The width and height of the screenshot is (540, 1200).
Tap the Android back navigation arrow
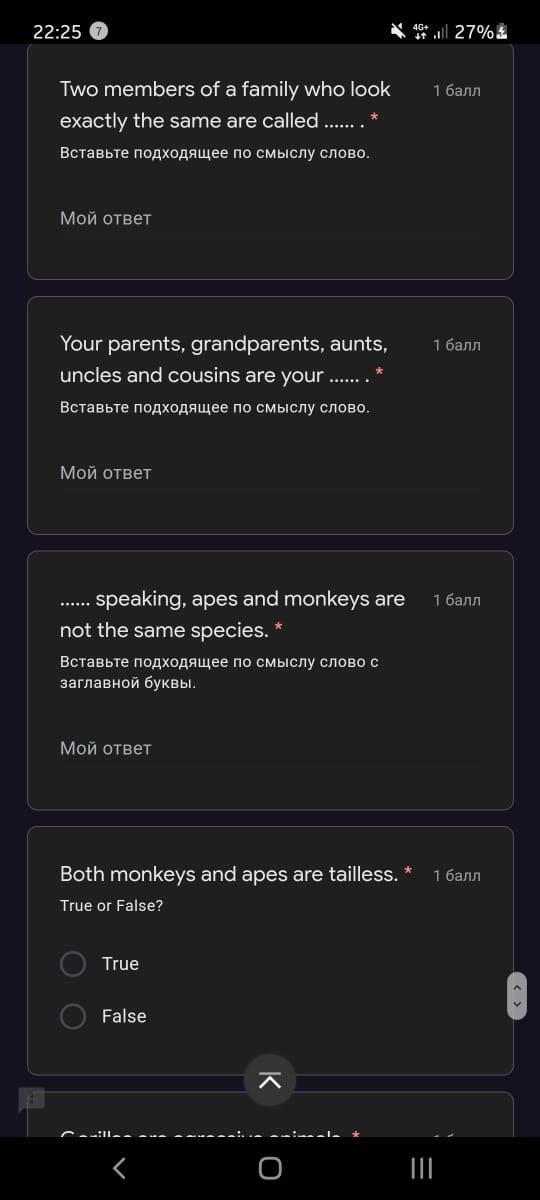[x=118, y=1168]
